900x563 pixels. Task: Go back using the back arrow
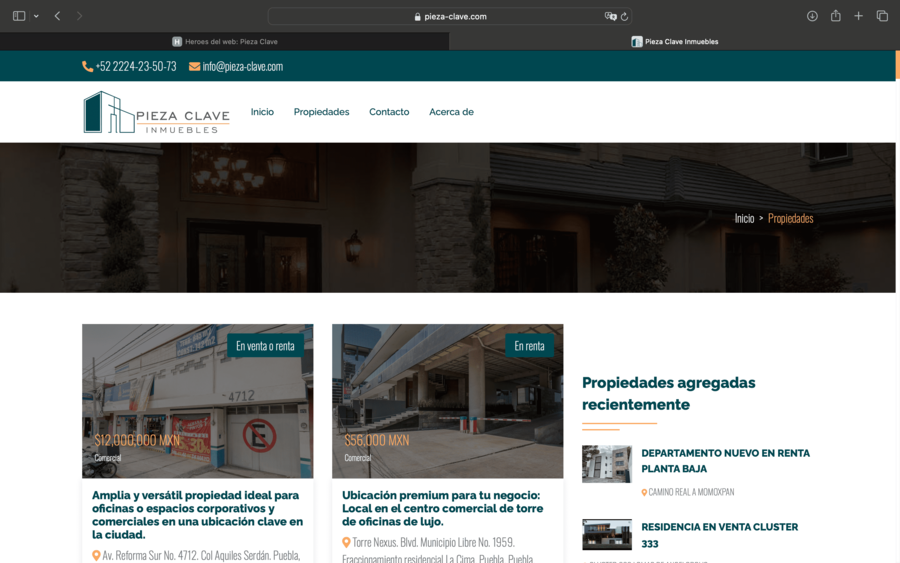57,16
